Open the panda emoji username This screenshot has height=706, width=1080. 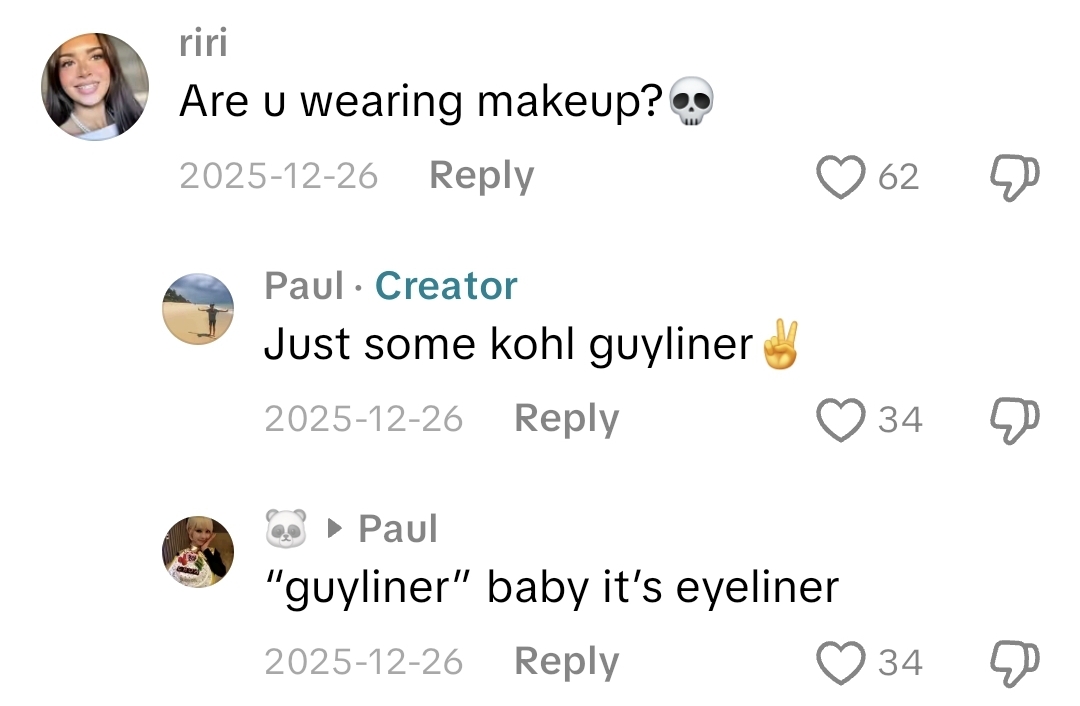coord(286,528)
